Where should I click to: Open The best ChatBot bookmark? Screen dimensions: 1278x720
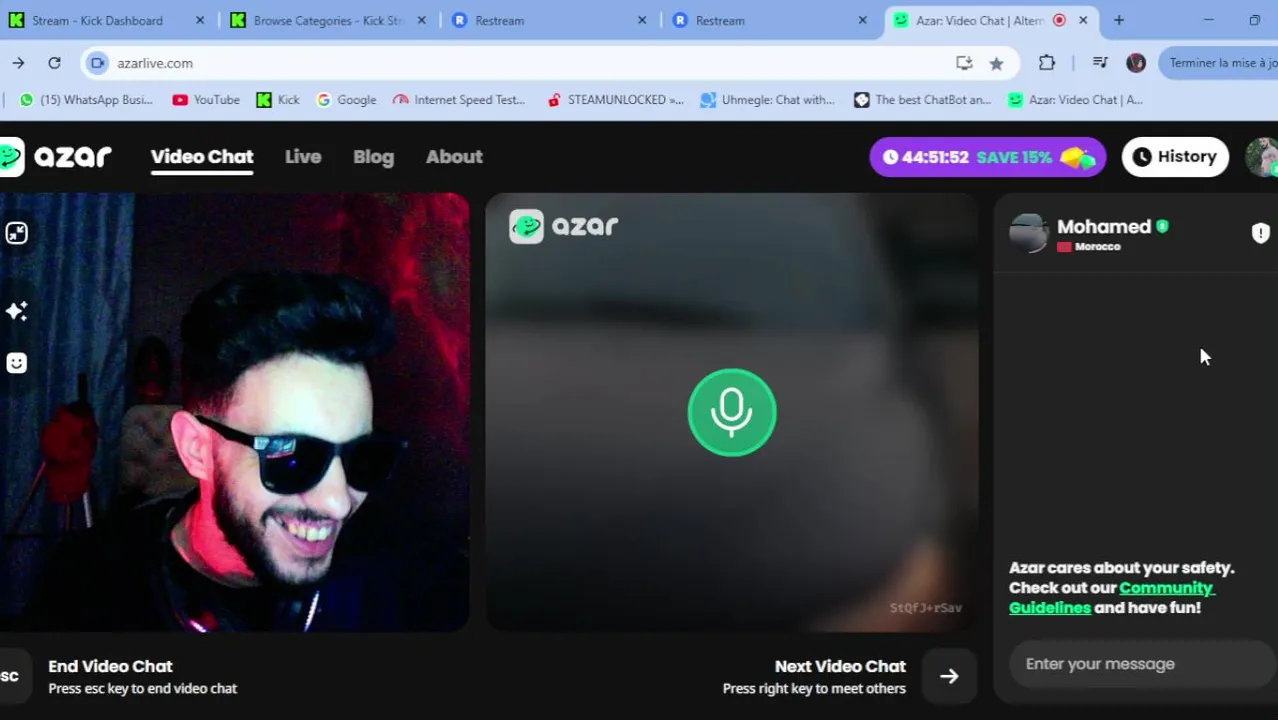tap(922, 100)
